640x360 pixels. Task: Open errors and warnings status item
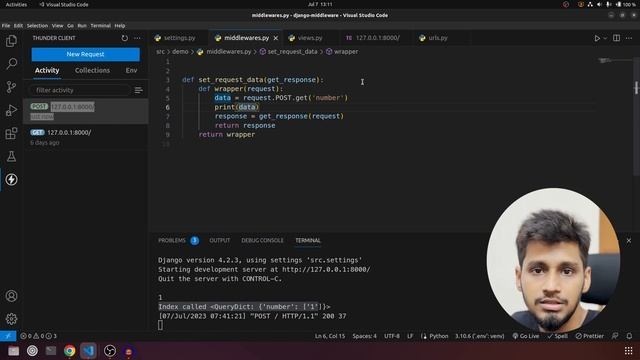(39, 336)
